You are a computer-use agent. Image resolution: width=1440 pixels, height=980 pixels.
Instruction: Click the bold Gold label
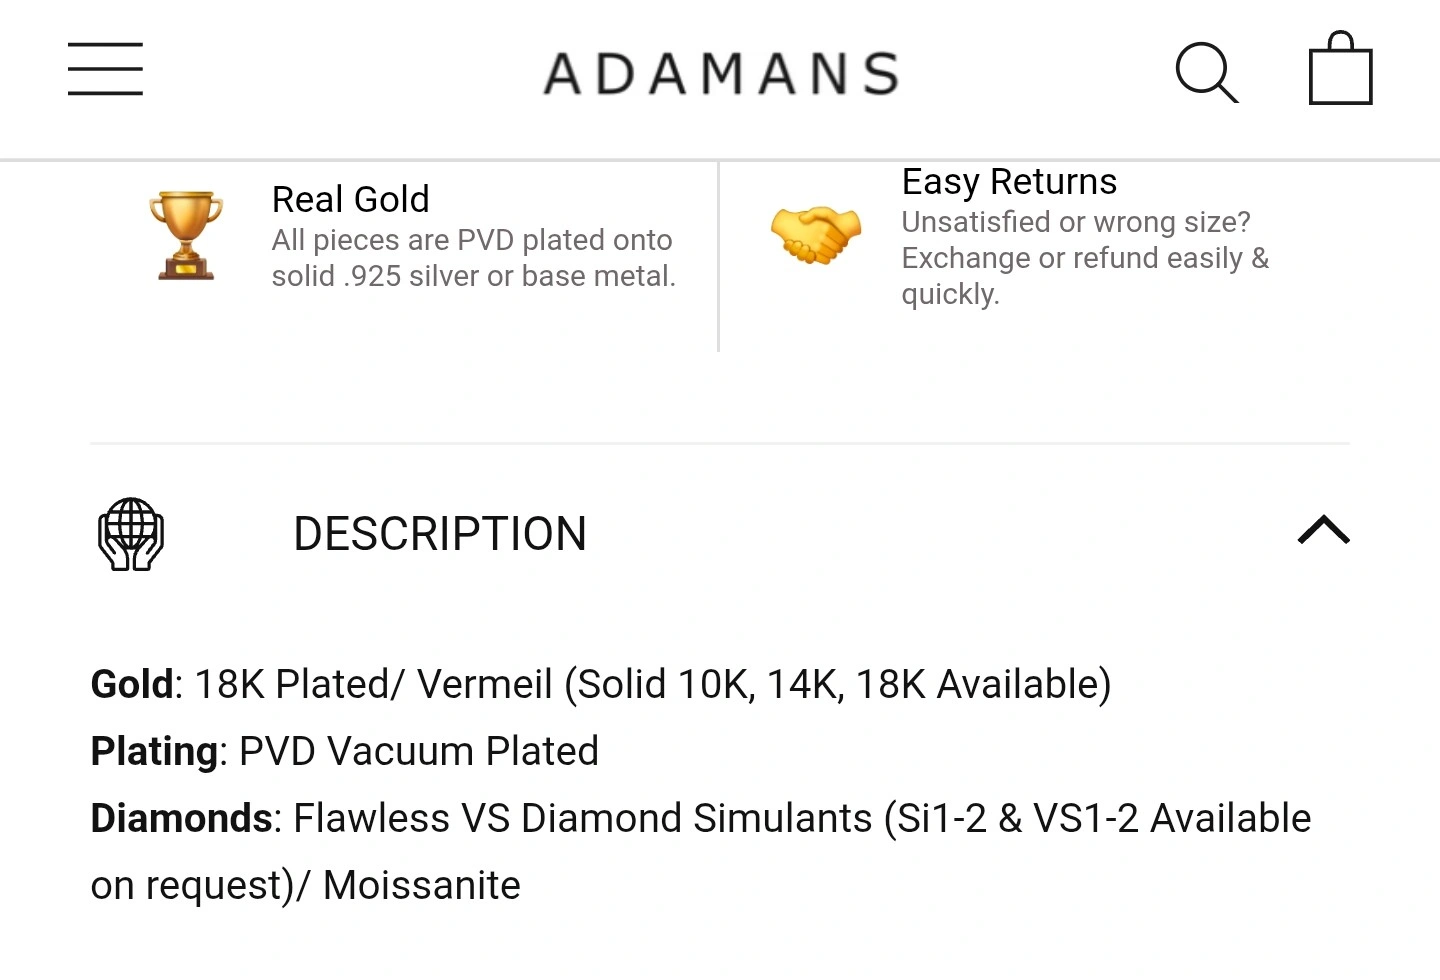132,685
